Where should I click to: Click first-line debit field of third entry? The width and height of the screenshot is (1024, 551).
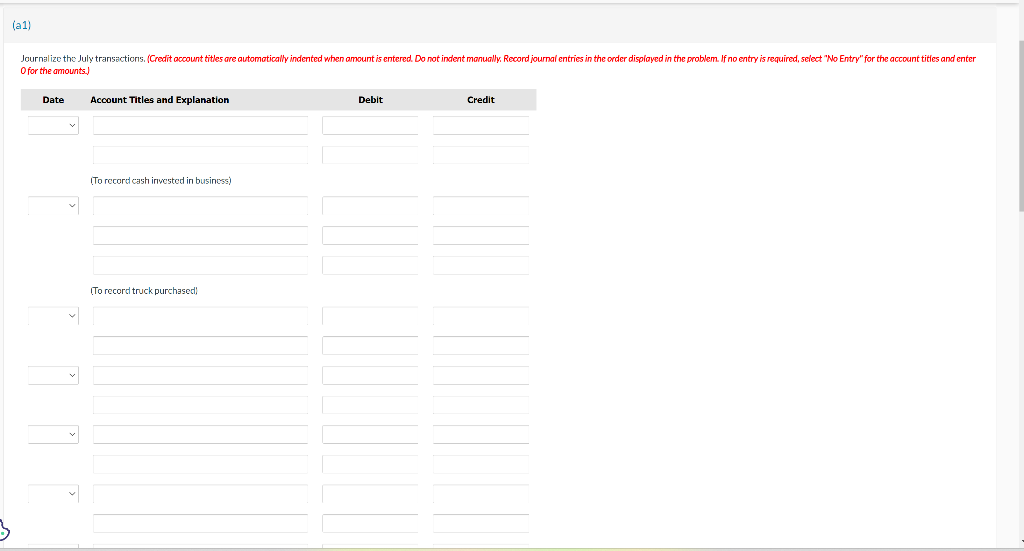[x=370, y=316]
